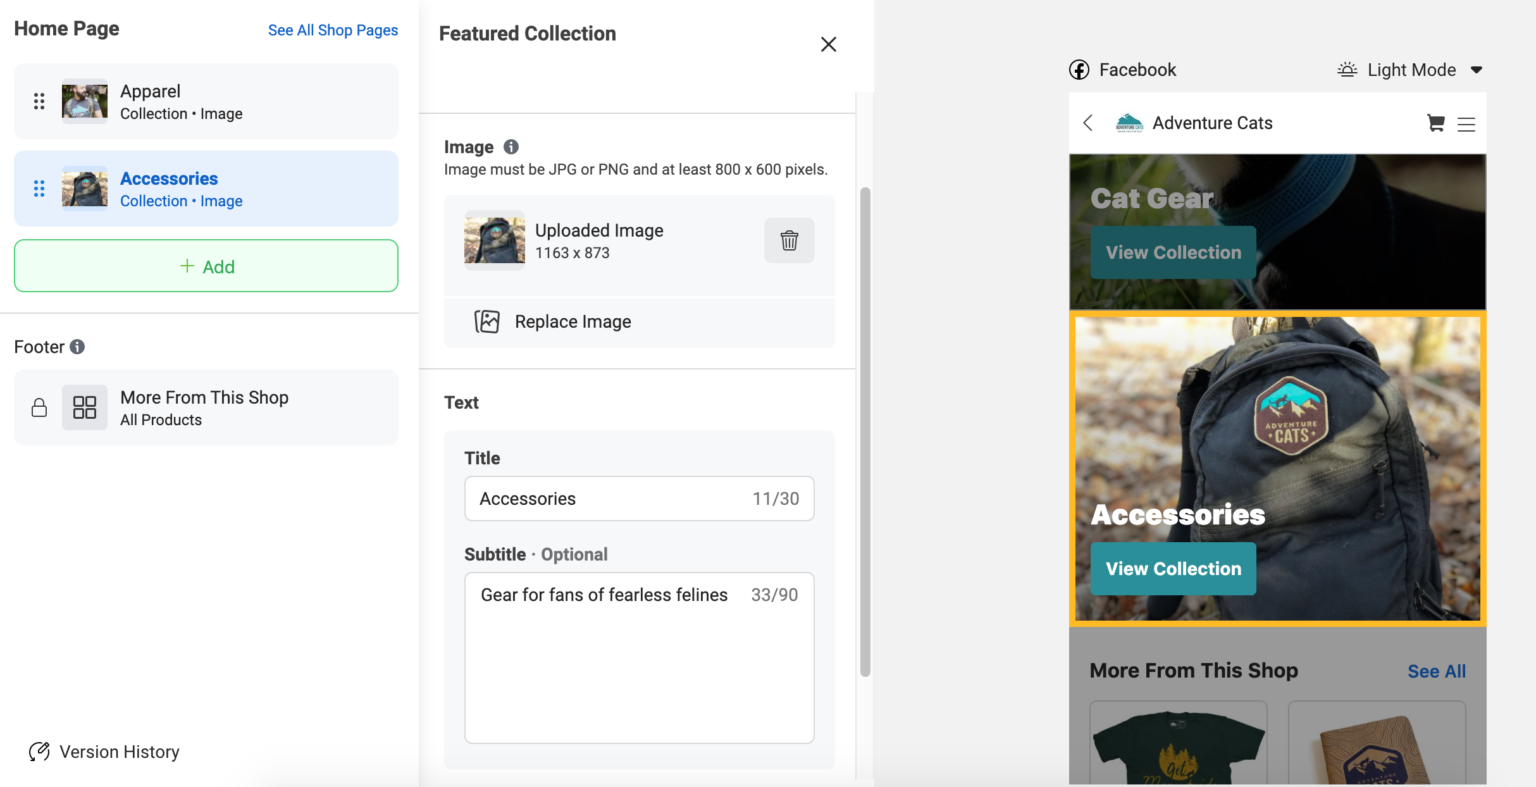
Task: Click the back arrow in the shop preview
Action: pyautogui.click(x=1088, y=122)
